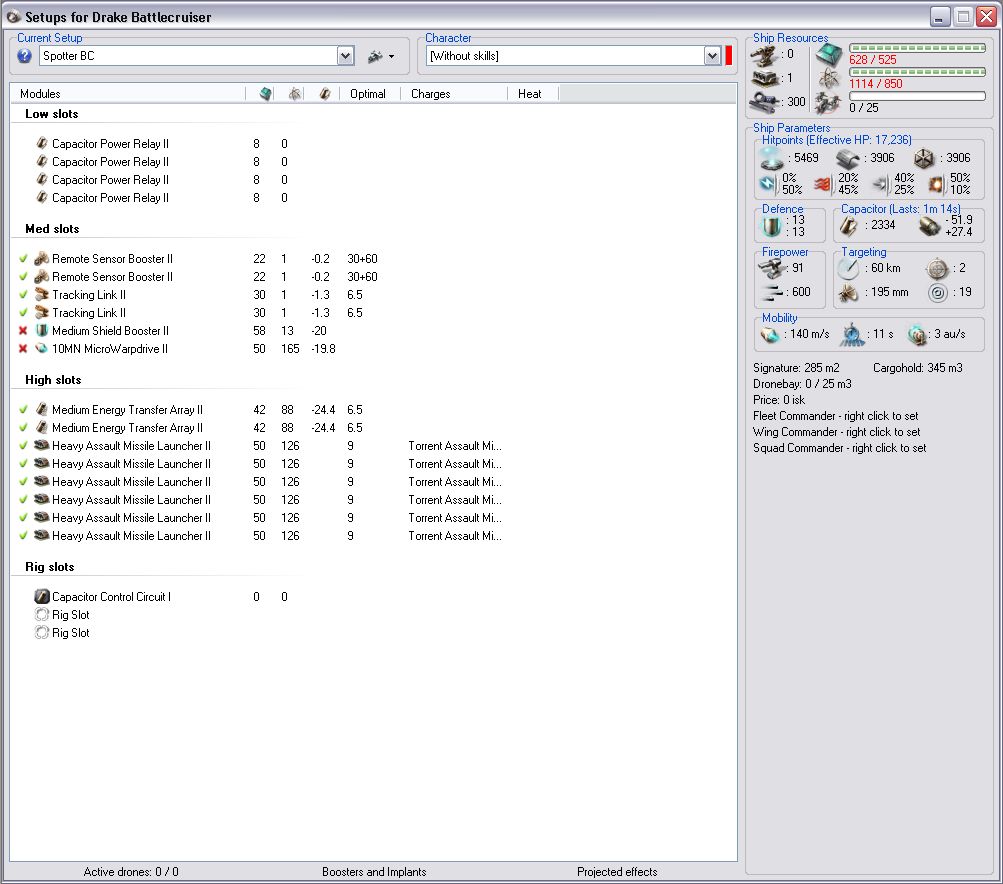Viewport: 1003px width, 884px height.
Task: Click the Price: 0 isk text
Action: (x=778, y=400)
